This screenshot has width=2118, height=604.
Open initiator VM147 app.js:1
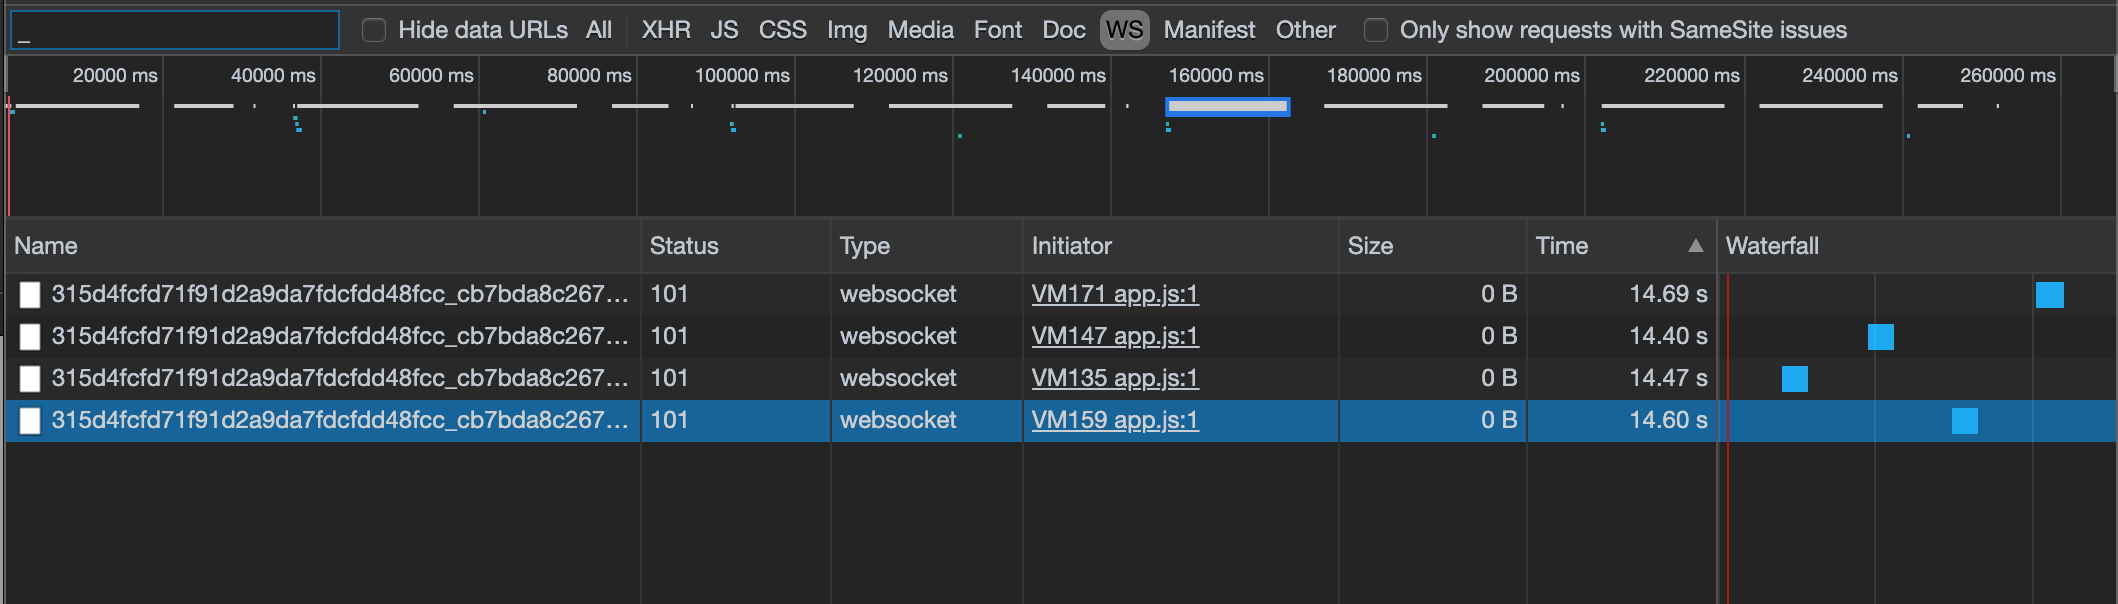1114,336
